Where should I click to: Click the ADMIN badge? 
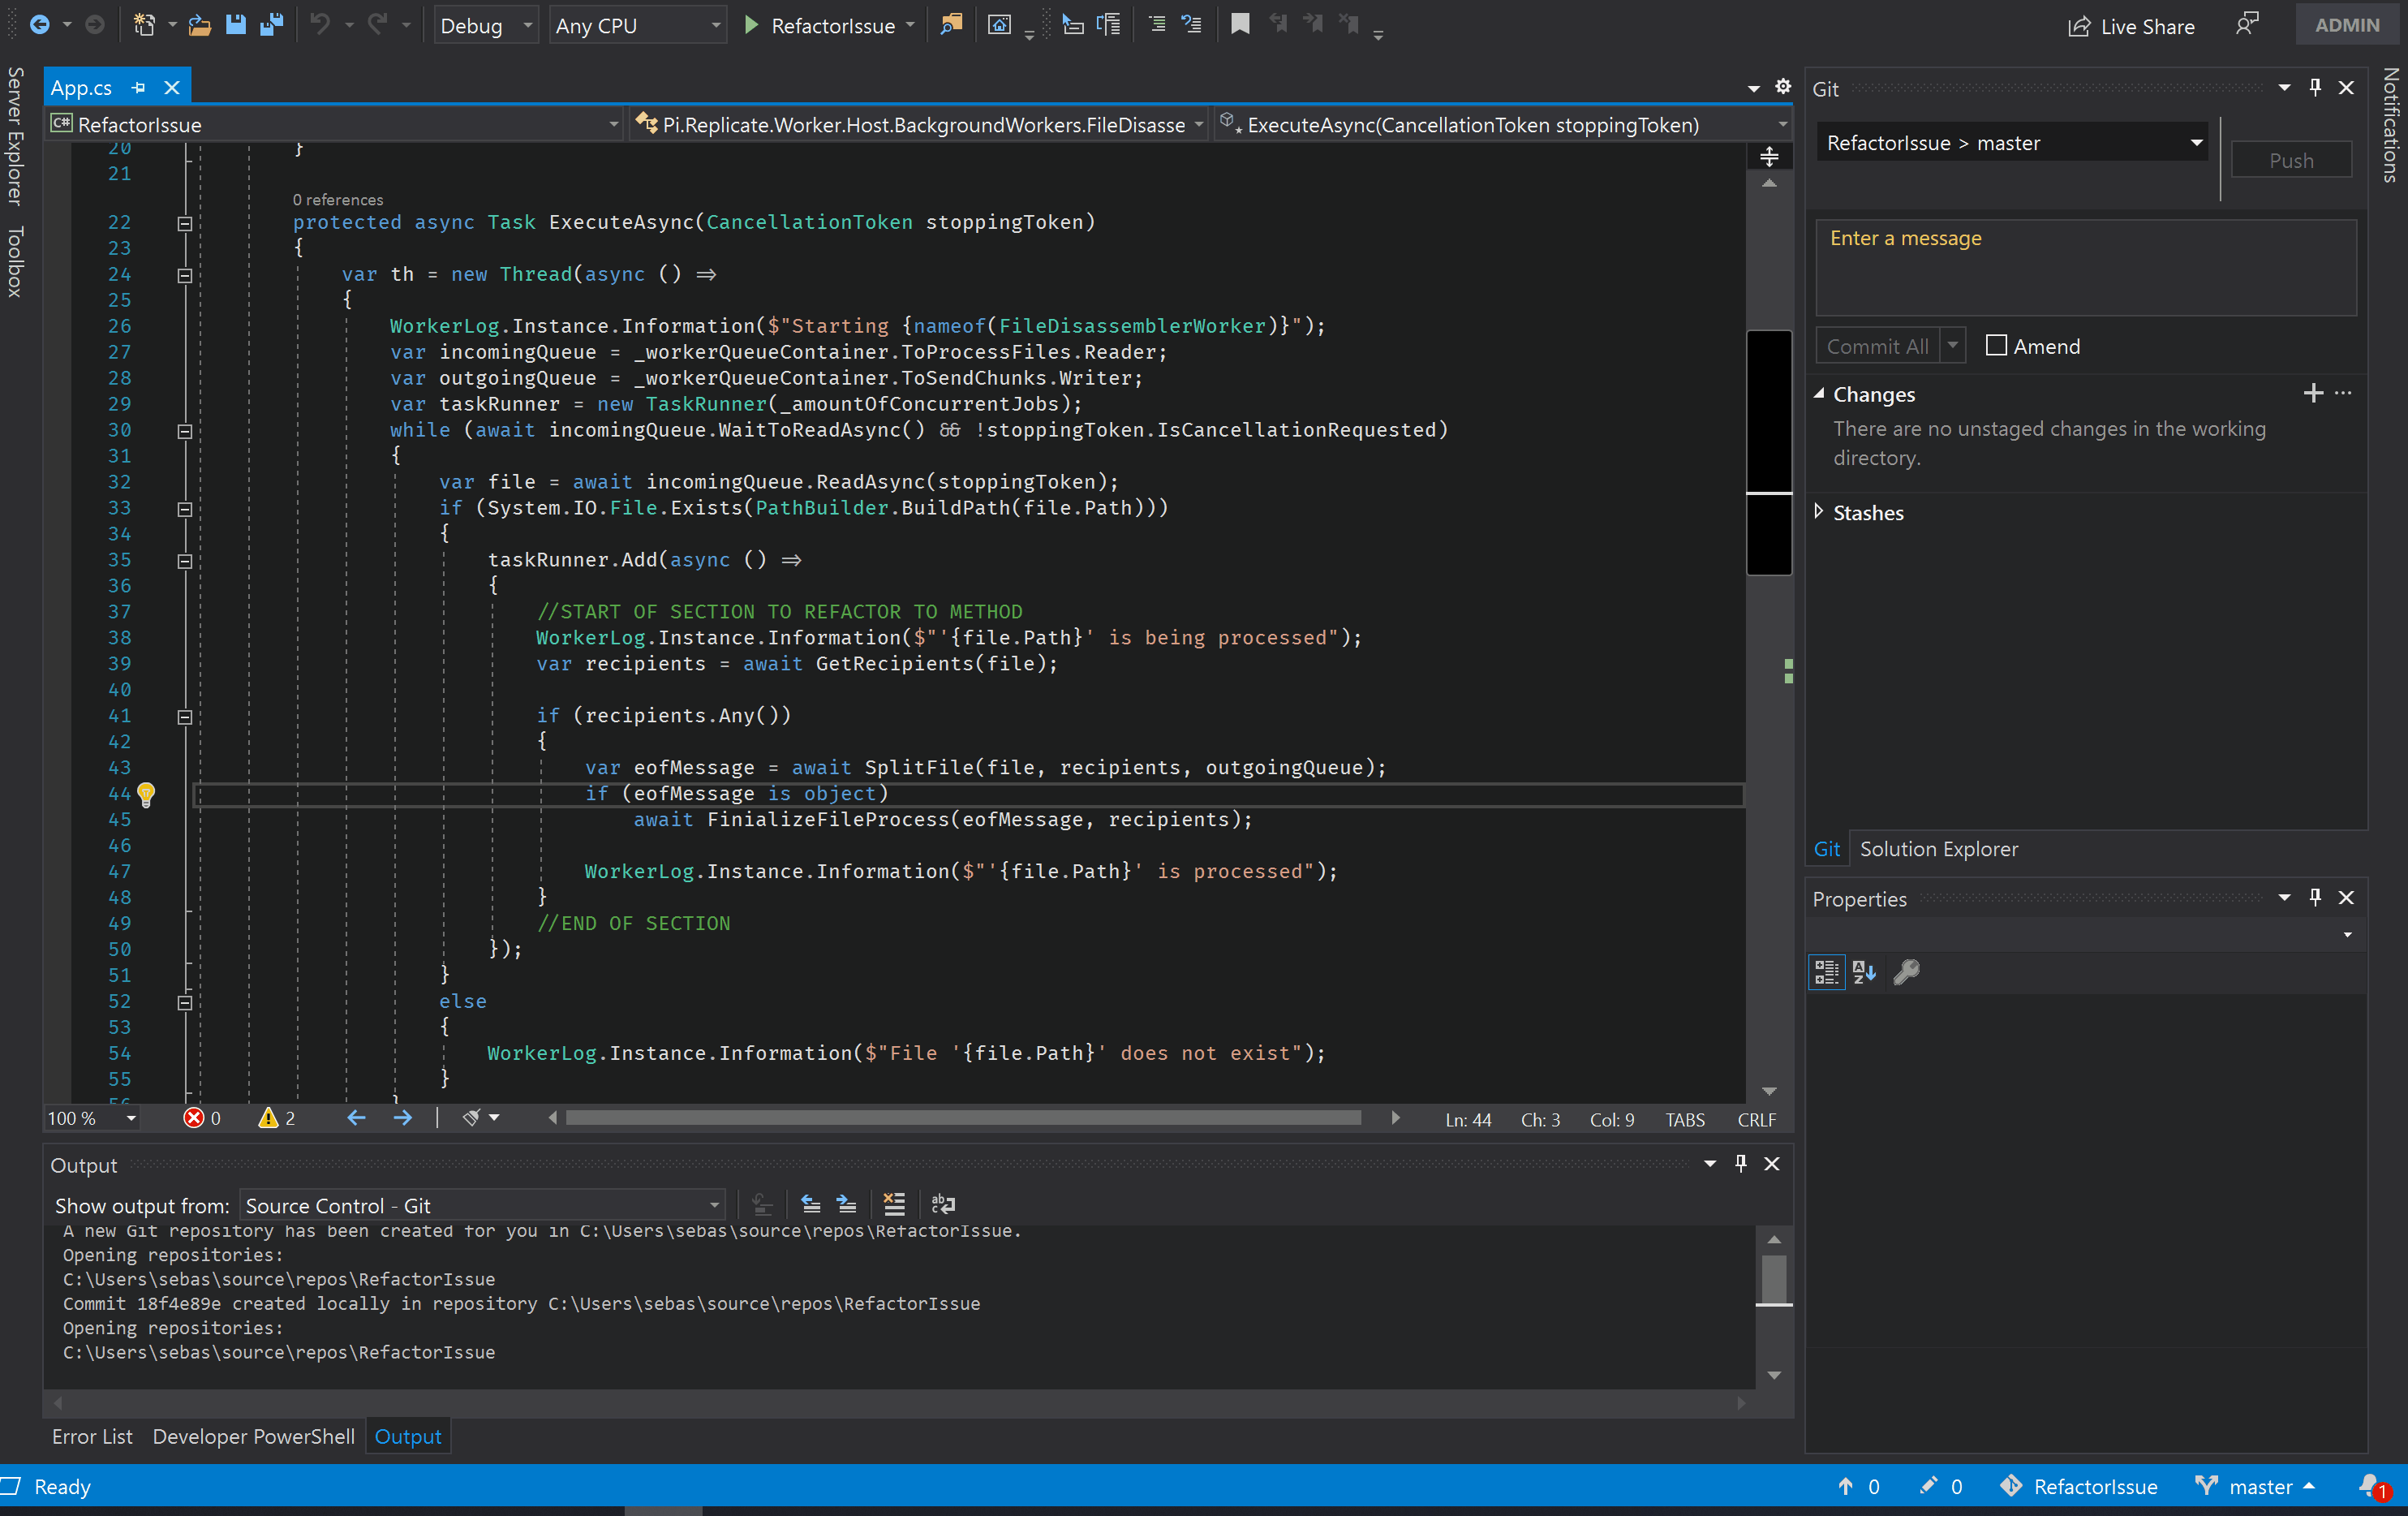[x=2346, y=25]
